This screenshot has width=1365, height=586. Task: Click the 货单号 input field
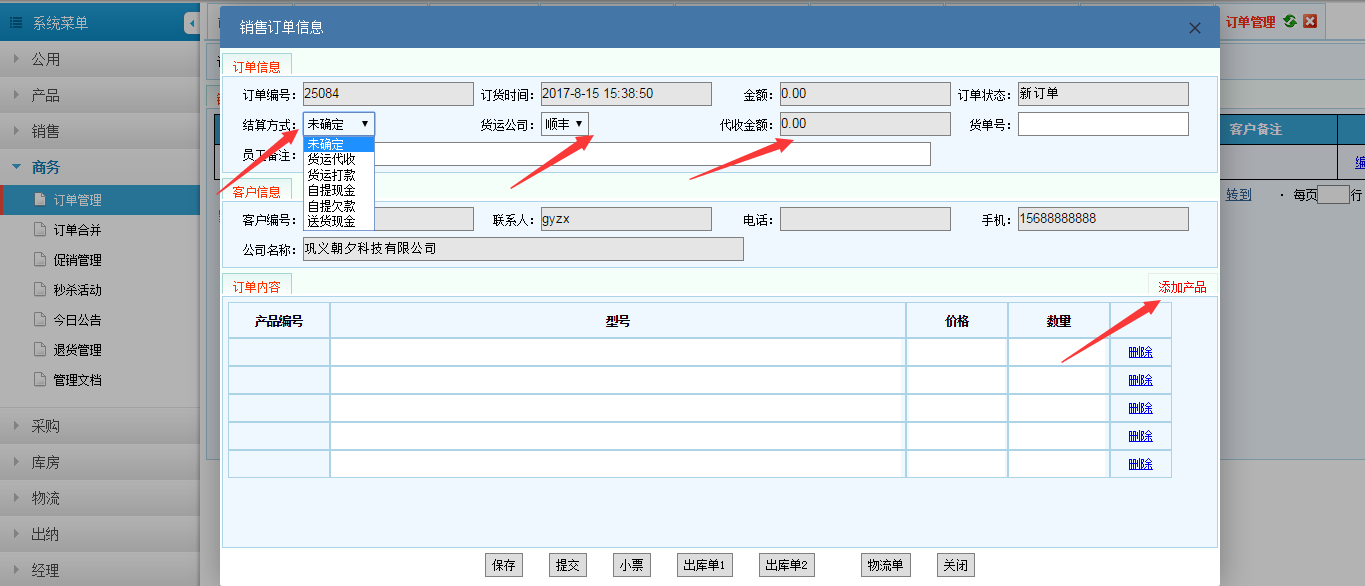coord(1103,124)
